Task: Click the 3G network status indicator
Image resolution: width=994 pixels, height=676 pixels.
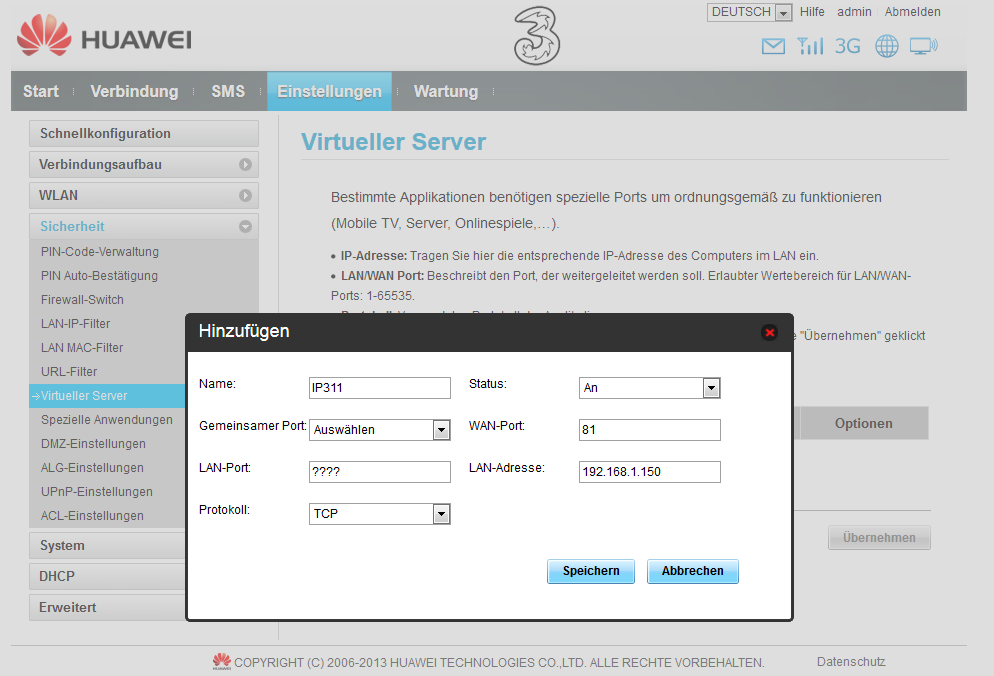Action: pyautogui.click(x=847, y=46)
